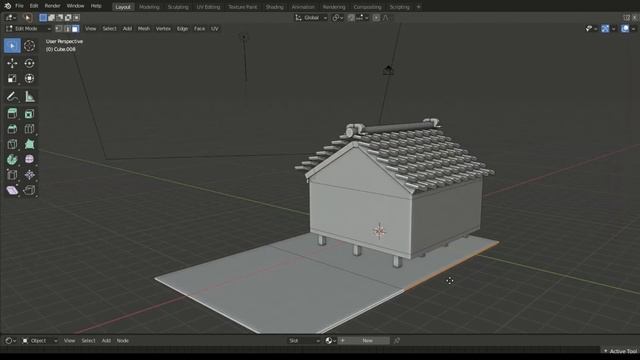Open the pivot point dropdown

[337, 18]
